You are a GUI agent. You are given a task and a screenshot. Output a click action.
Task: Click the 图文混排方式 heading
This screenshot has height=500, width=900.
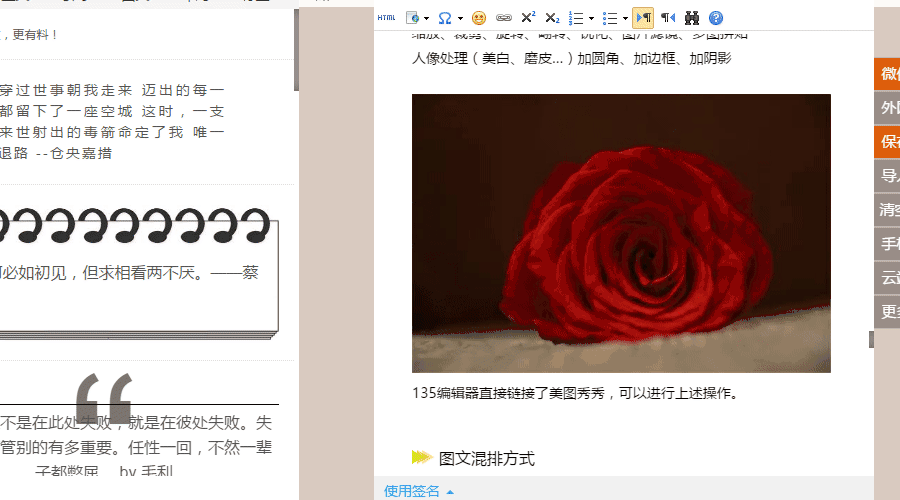487,459
